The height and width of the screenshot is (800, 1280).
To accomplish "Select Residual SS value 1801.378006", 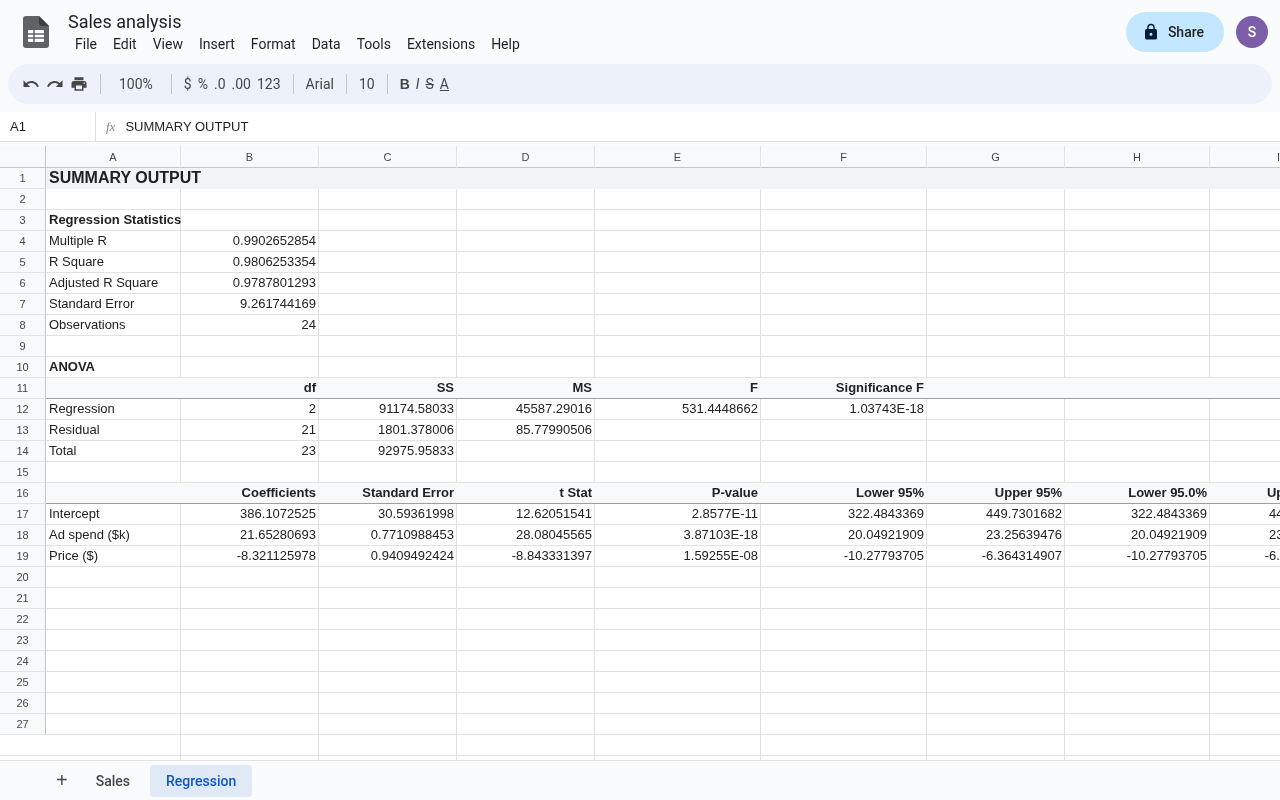I will [388, 430].
